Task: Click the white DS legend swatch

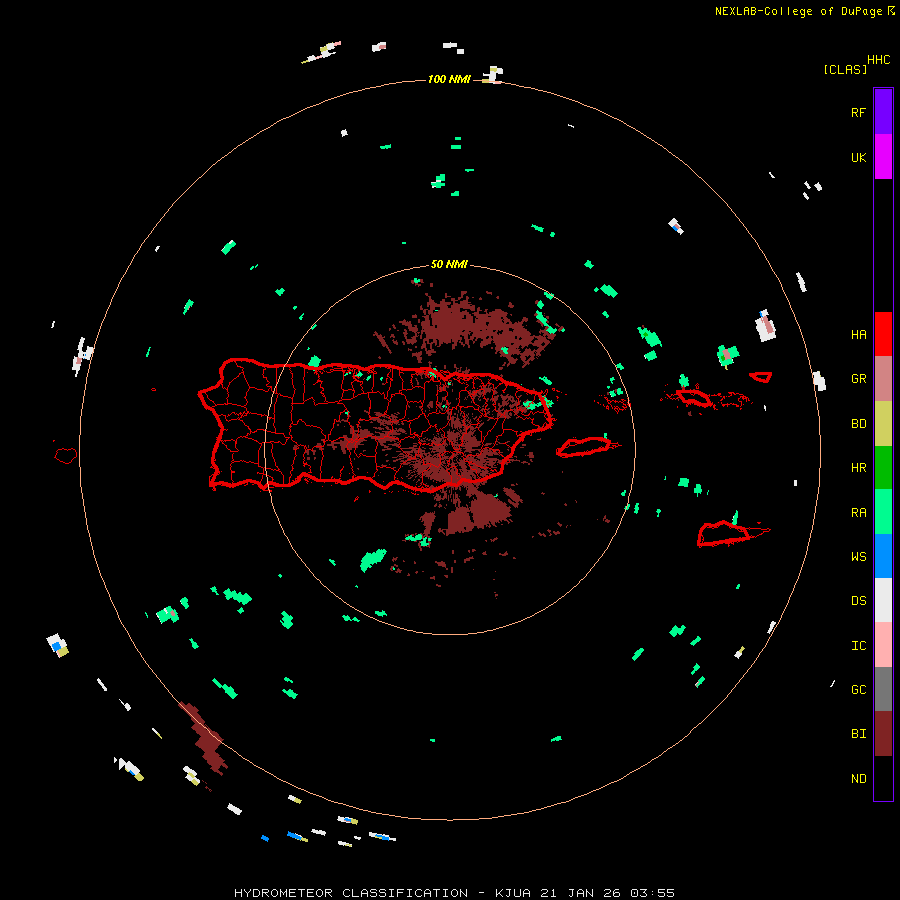Action: click(x=883, y=600)
